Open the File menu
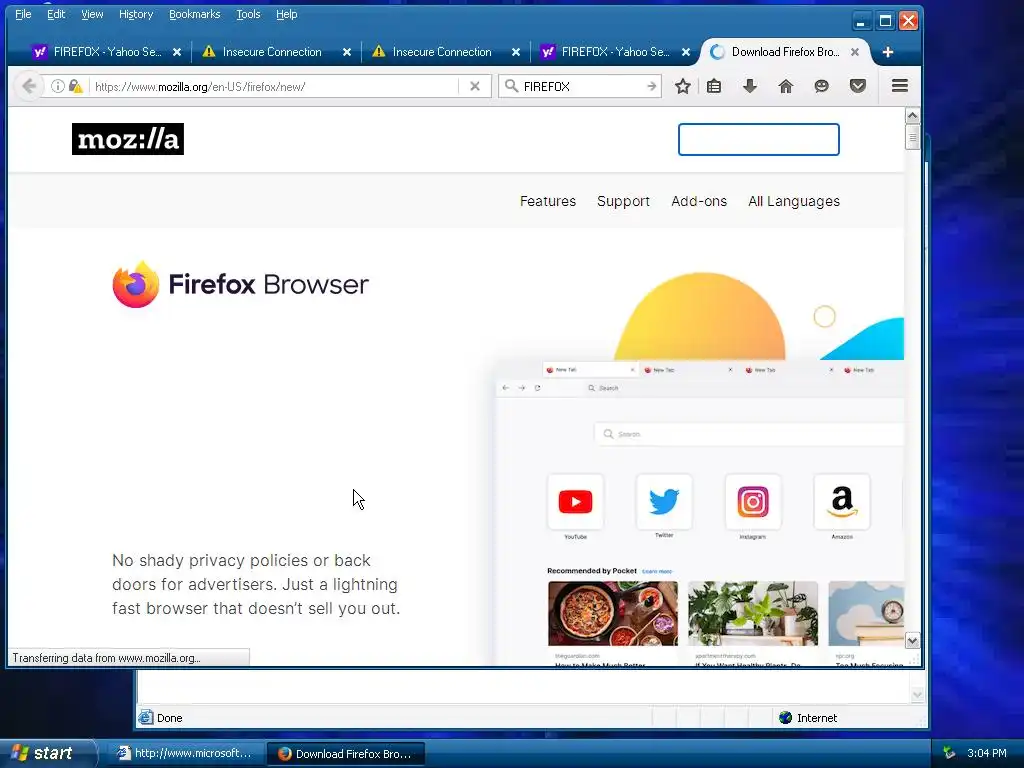The image size is (1024, 768). 23,14
